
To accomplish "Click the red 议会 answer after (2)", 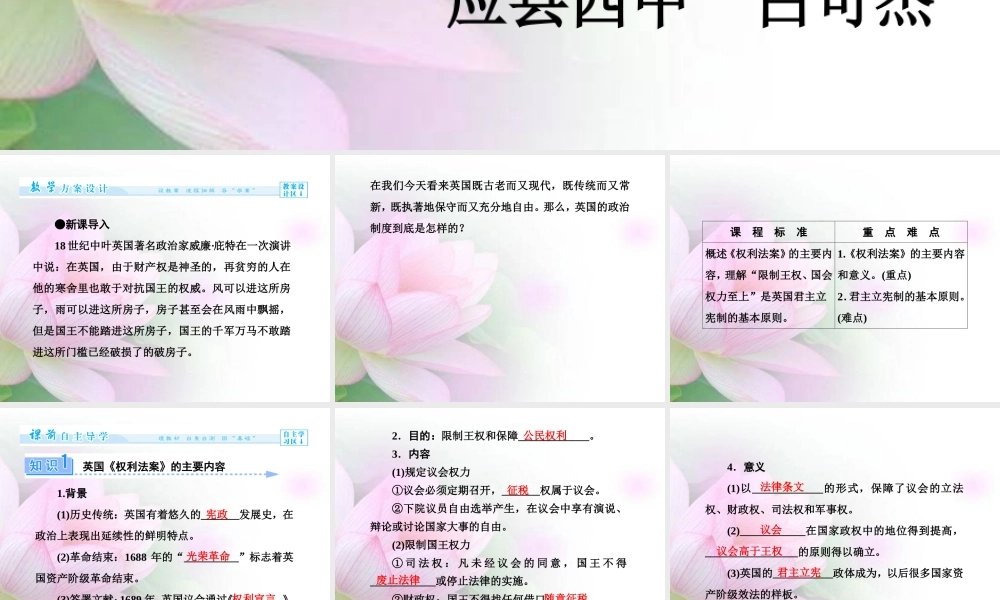I will tap(771, 530).
